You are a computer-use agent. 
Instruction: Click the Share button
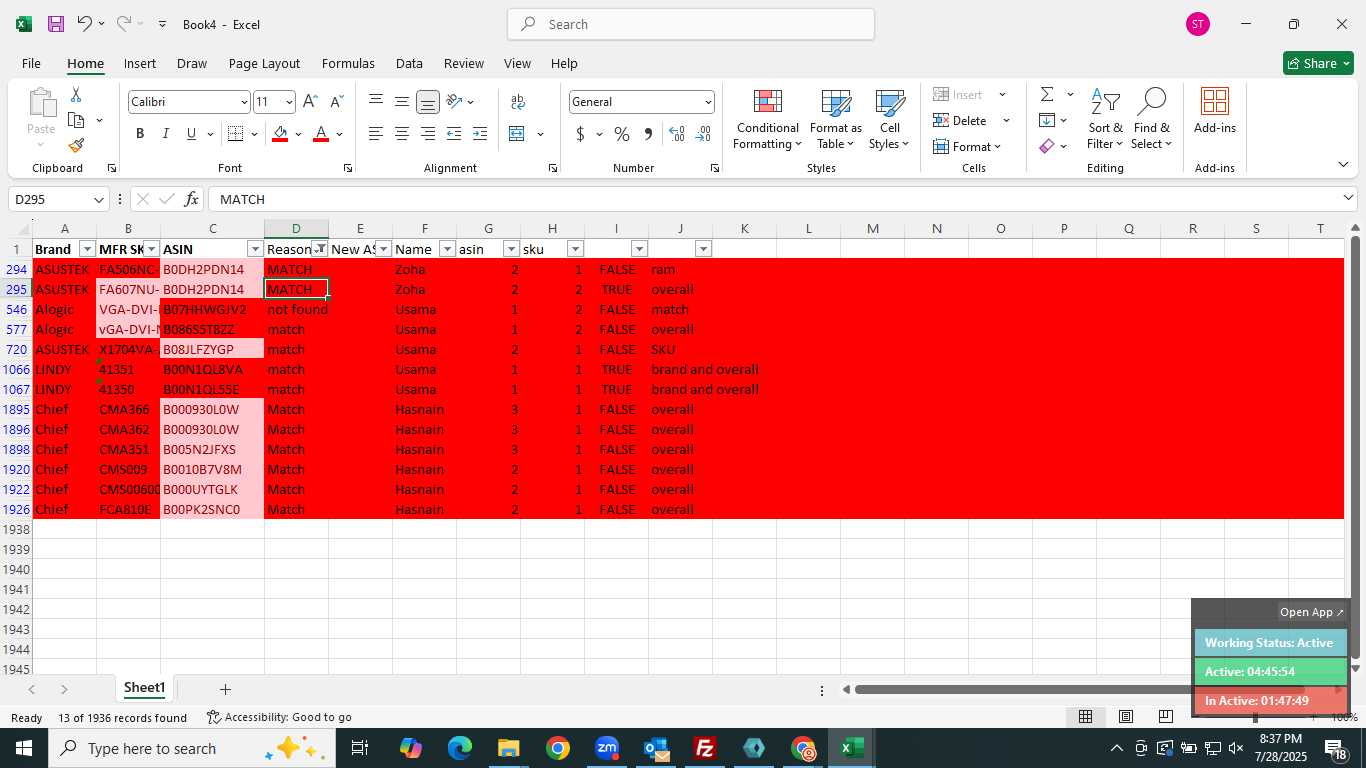tap(1318, 63)
